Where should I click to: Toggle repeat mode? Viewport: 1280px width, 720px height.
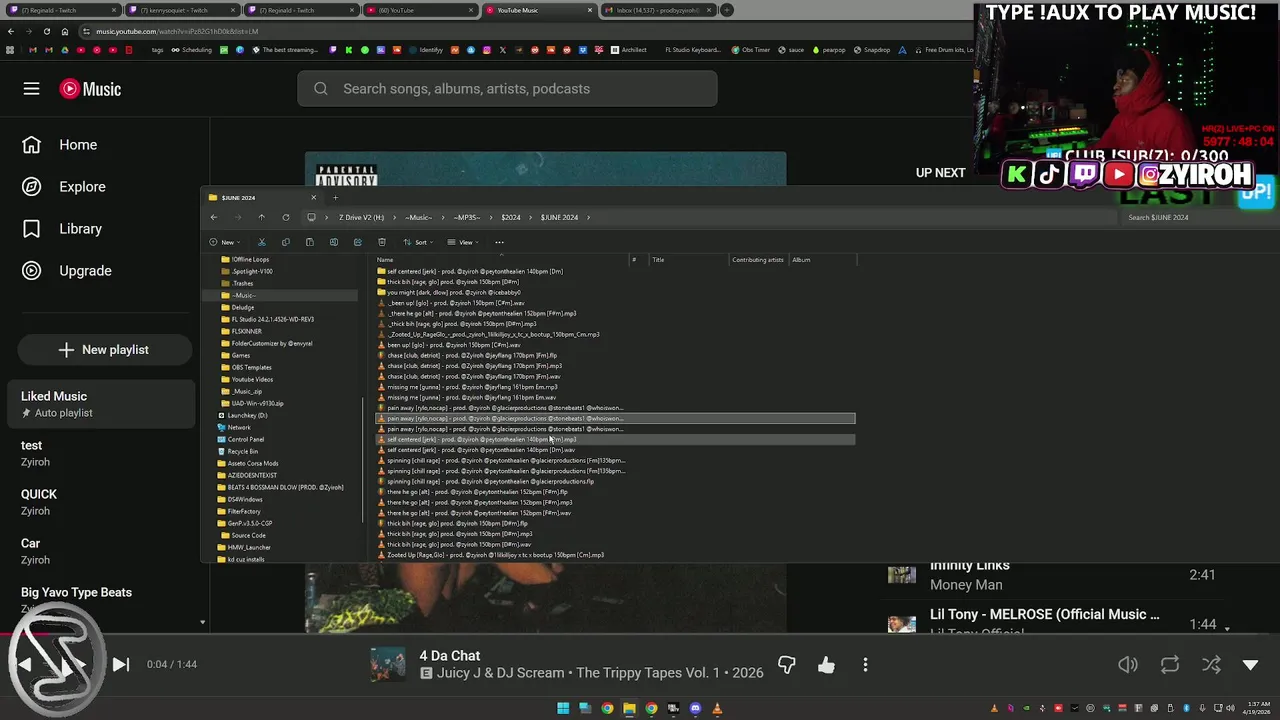pyautogui.click(x=1169, y=665)
